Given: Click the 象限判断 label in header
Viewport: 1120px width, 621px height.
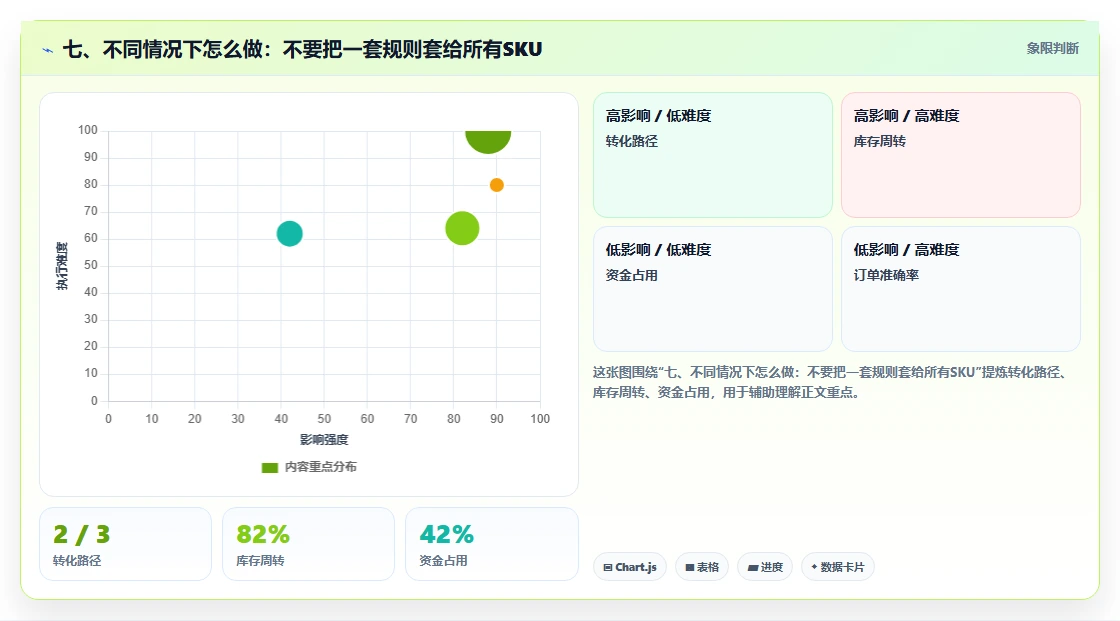Looking at the screenshot, I should click(x=1052, y=49).
